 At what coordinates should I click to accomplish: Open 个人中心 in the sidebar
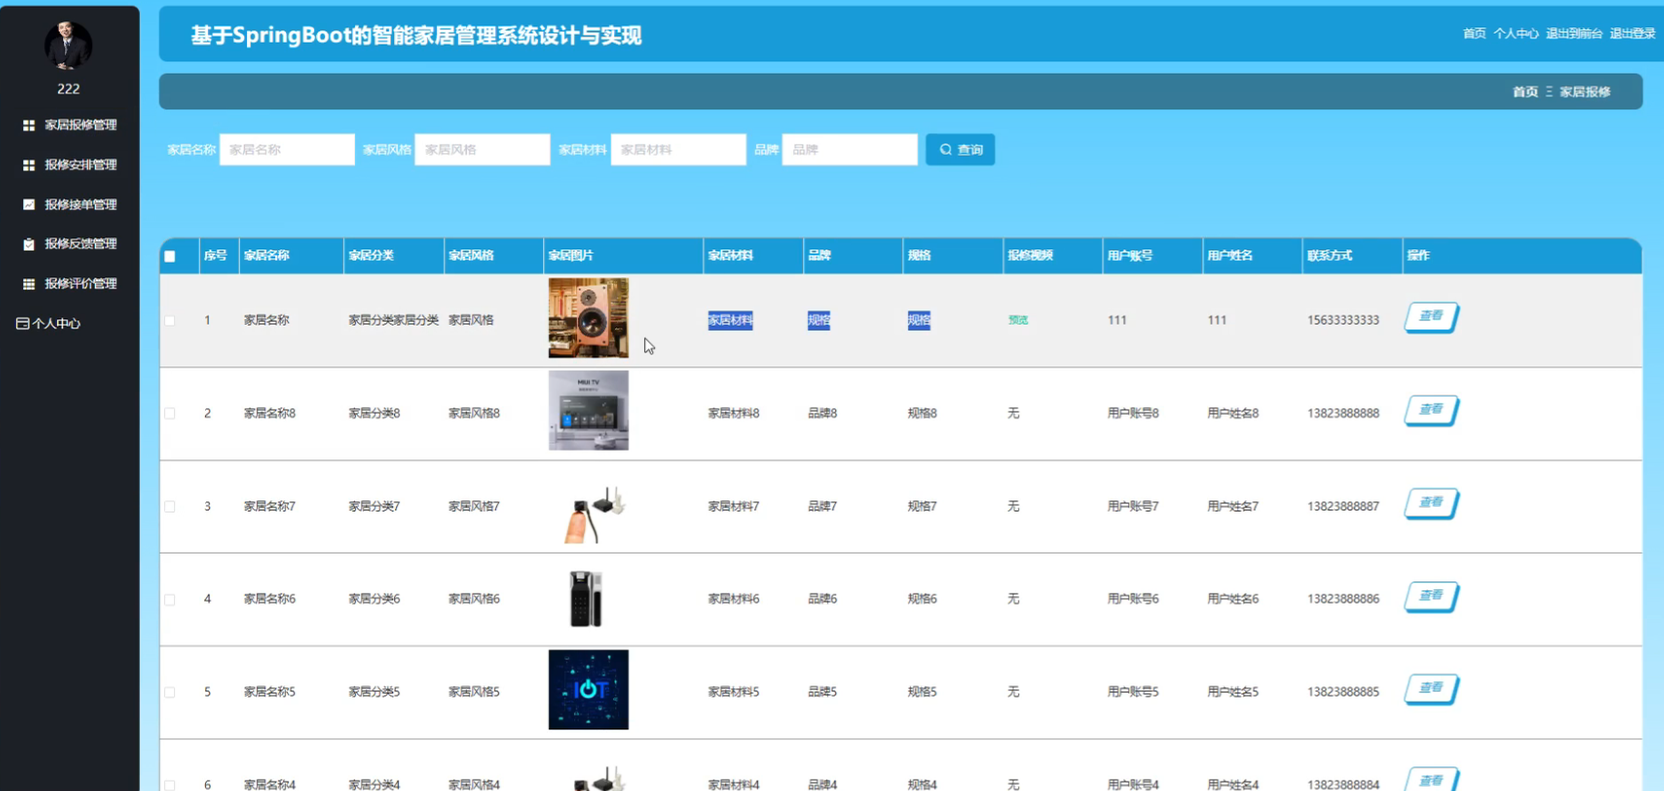(48, 323)
